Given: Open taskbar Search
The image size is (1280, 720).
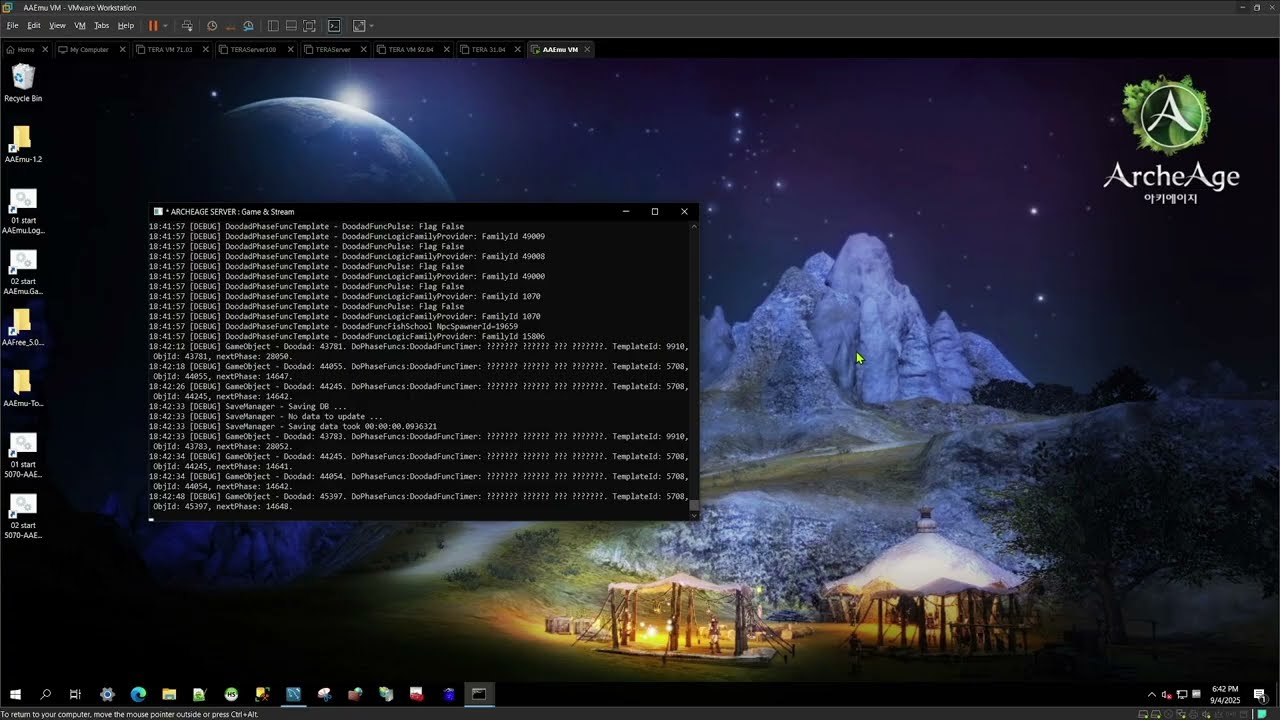Looking at the screenshot, I should 45,694.
